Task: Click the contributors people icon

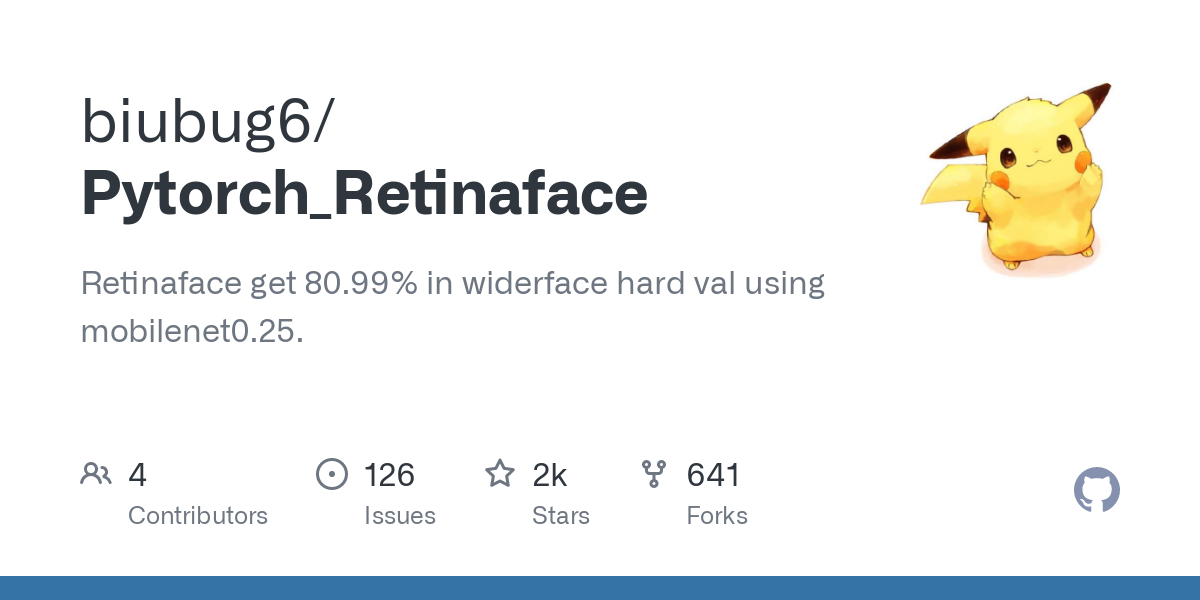Action: pyautogui.click(x=96, y=474)
